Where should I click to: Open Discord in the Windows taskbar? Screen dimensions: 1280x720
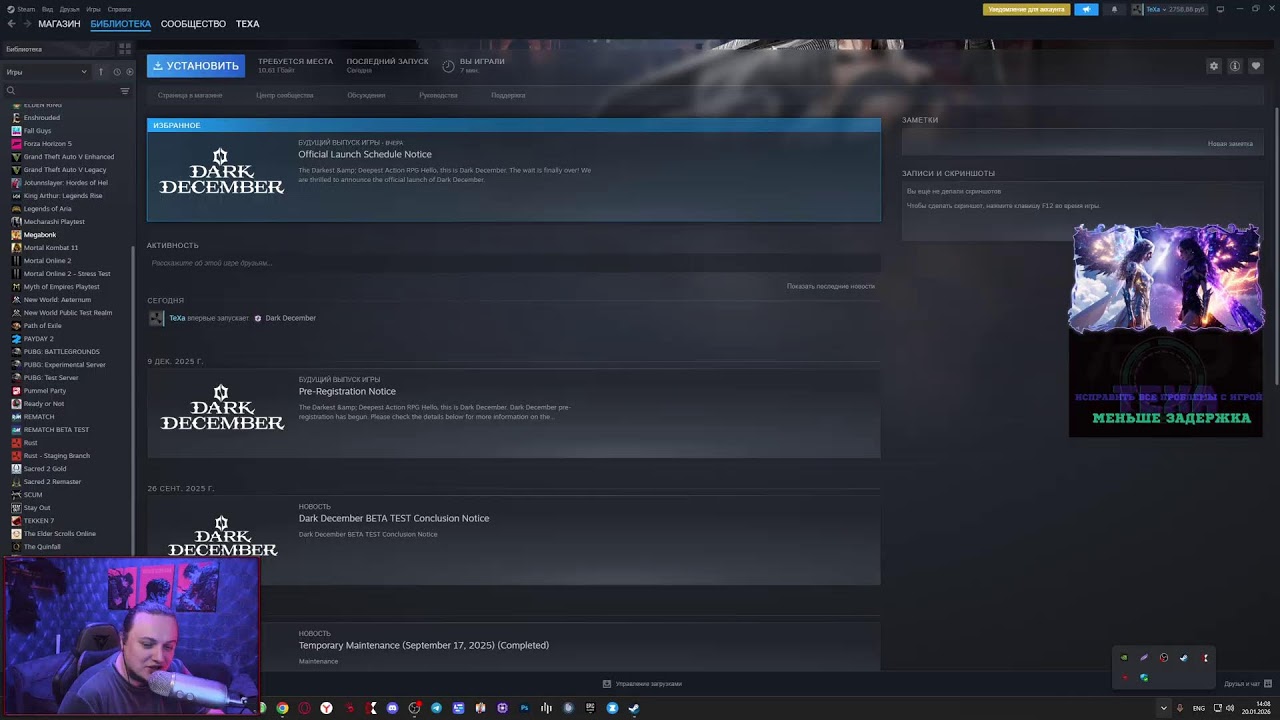point(392,708)
